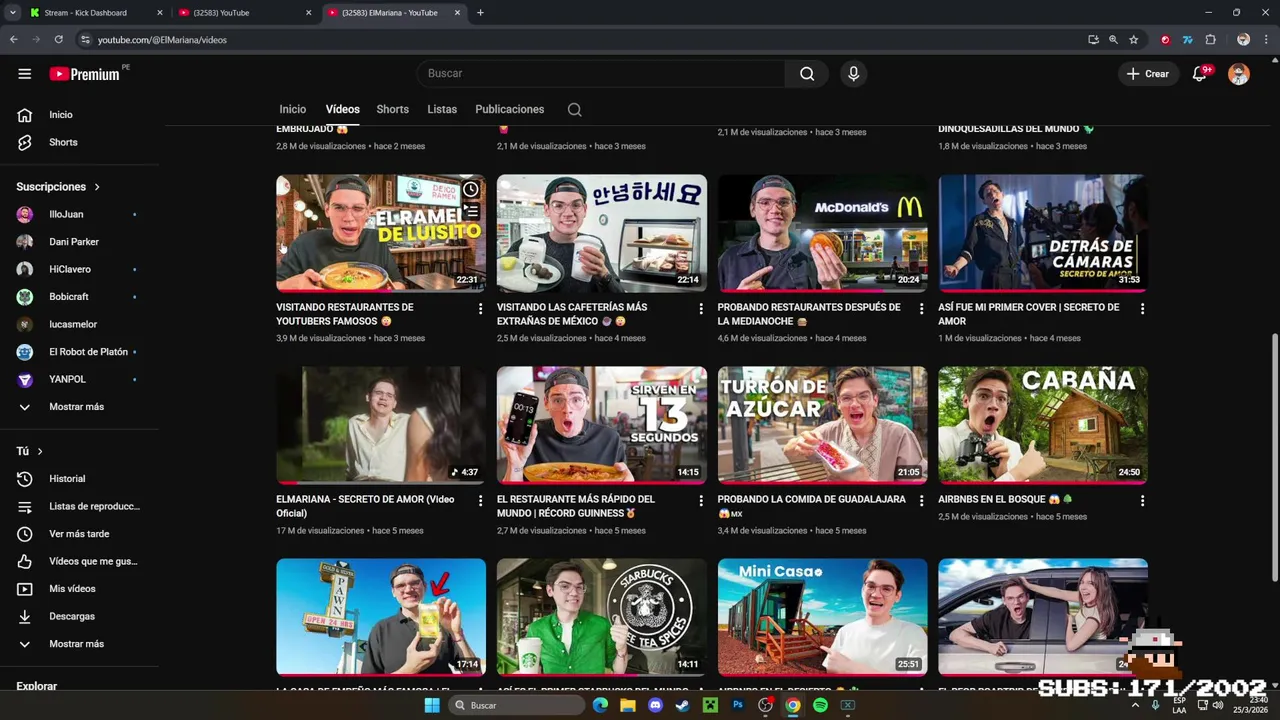Viewport: 1280px width, 720px height.
Task: Bookmark this page with the star
Action: (x=1133, y=40)
